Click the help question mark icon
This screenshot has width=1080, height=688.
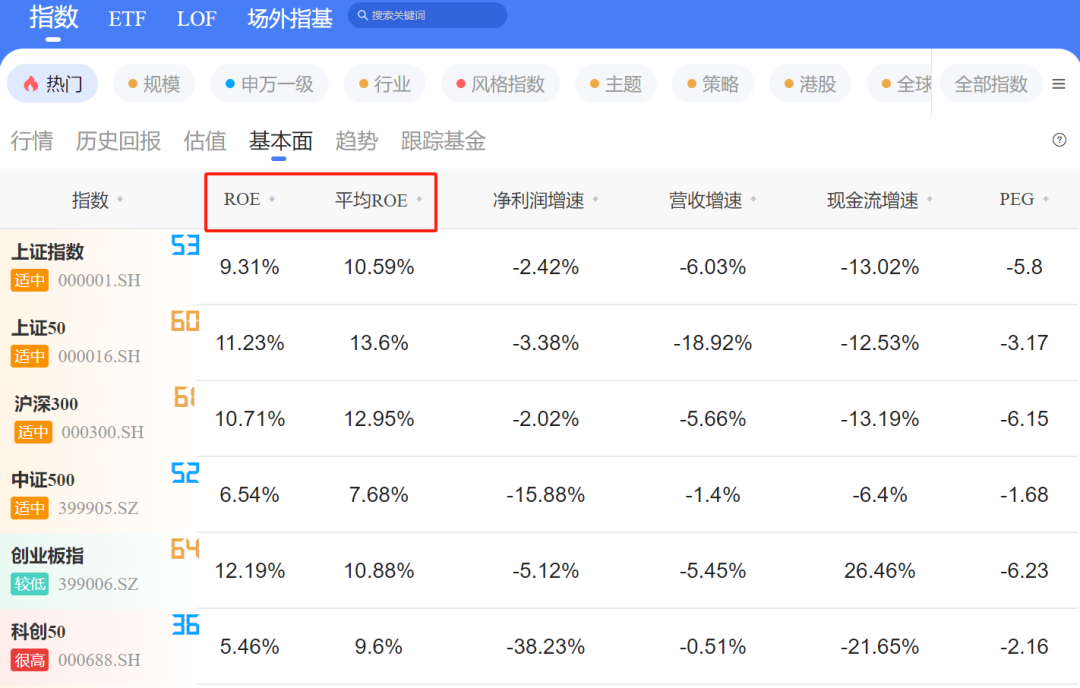point(1059,140)
